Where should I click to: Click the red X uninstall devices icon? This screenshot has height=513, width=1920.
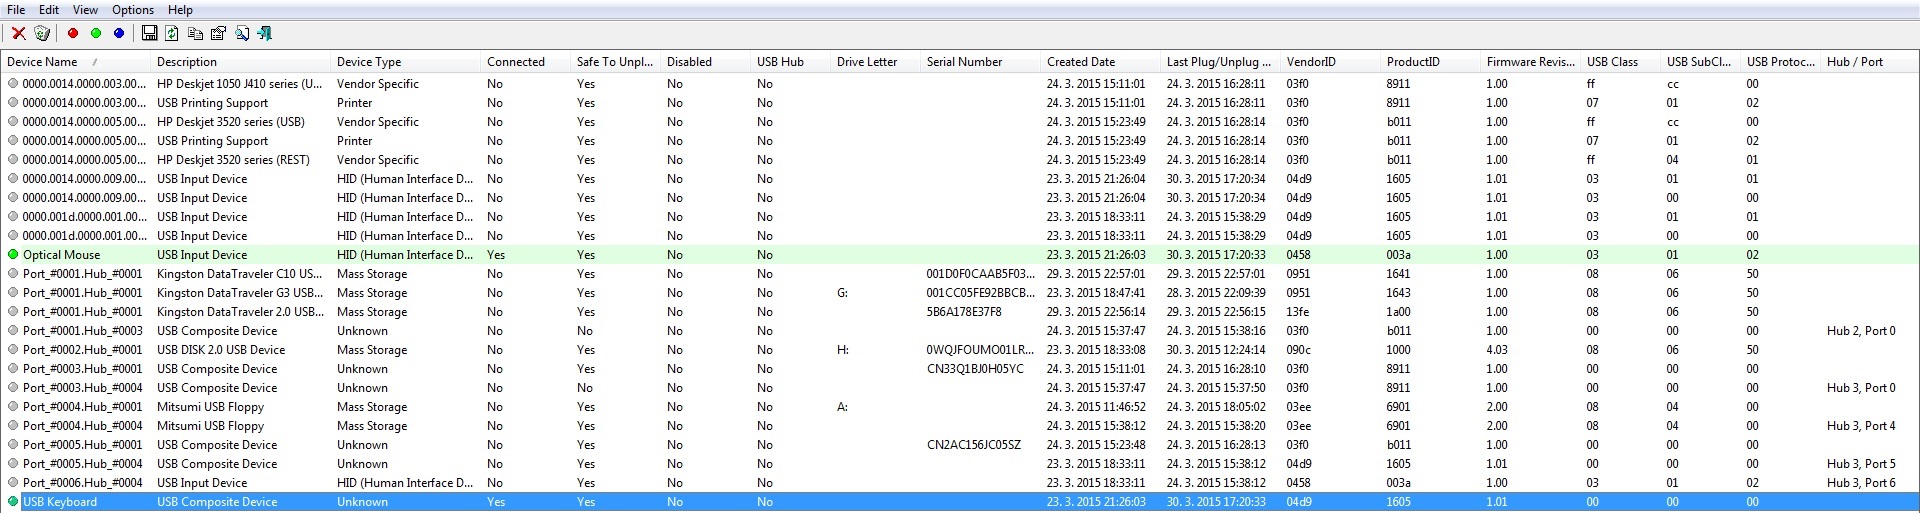[18, 33]
